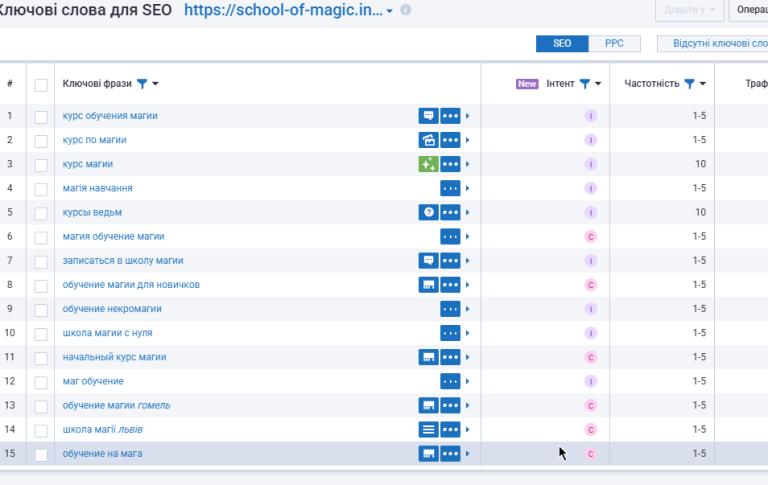Click frequency value 10 in 'курс магии' row
This screenshot has width=768, height=485.
pos(700,164)
